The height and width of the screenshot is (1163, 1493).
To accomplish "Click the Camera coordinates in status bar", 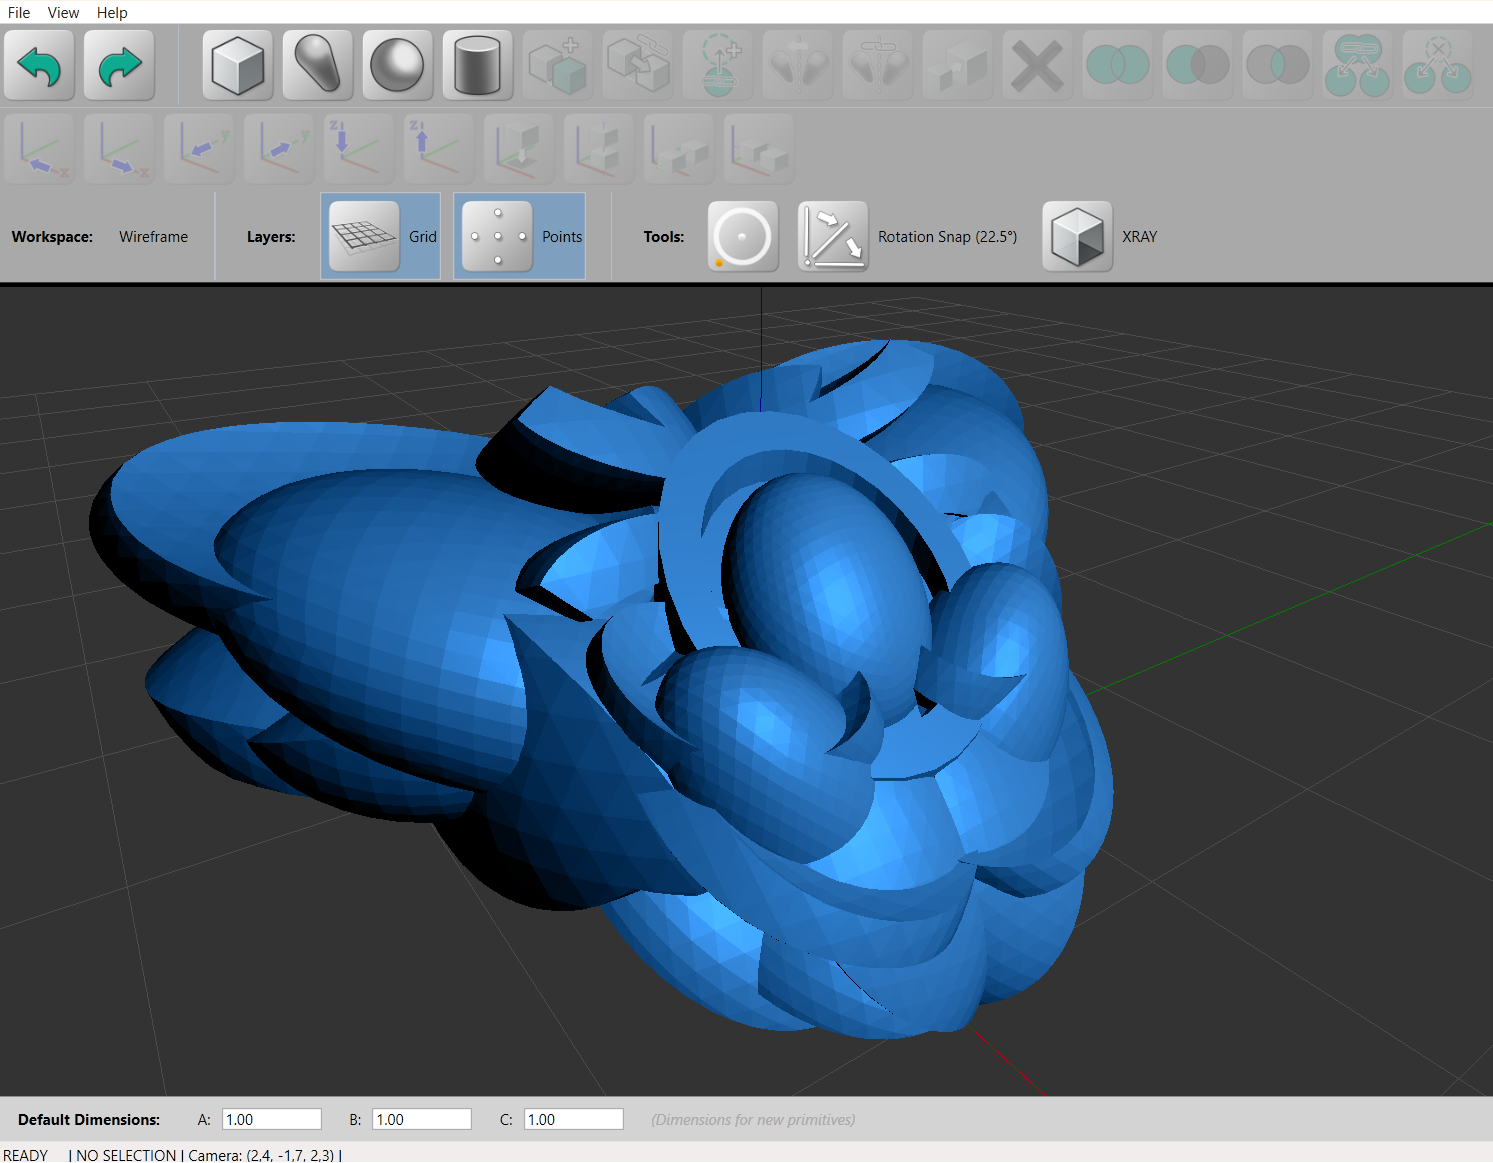I will point(263,1155).
